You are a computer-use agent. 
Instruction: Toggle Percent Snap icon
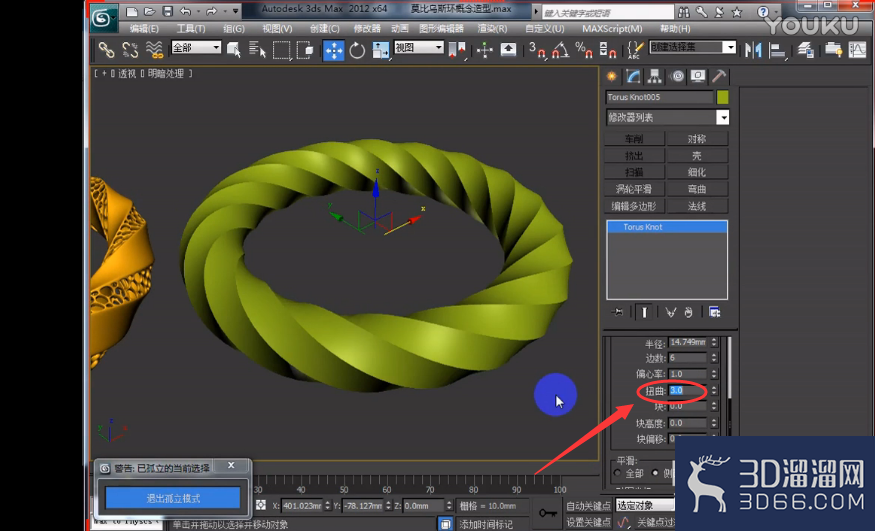coord(584,50)
